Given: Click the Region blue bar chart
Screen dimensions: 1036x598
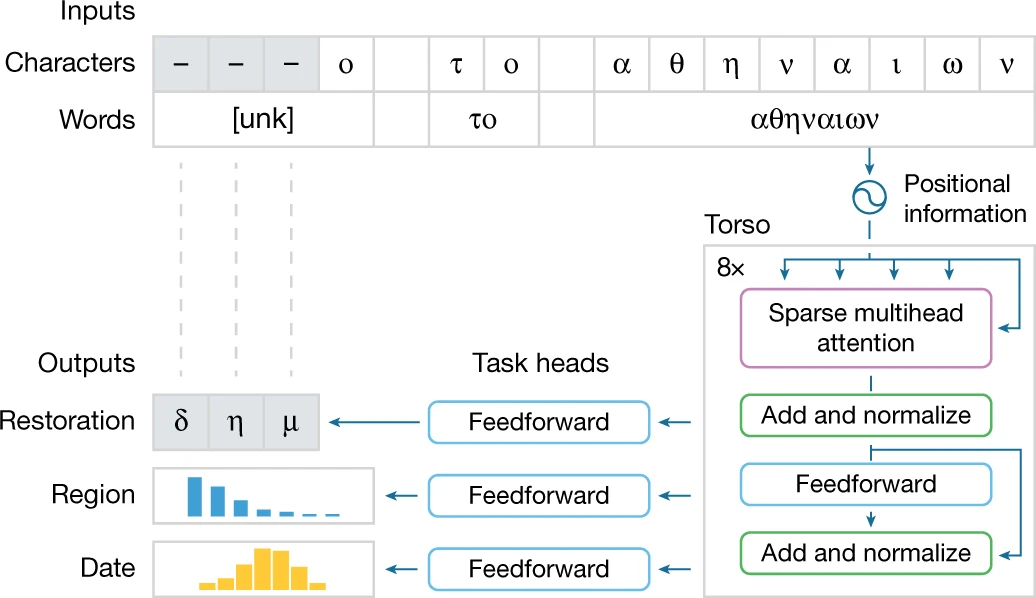Looking at the screenshot, I should tap(263, 495).
